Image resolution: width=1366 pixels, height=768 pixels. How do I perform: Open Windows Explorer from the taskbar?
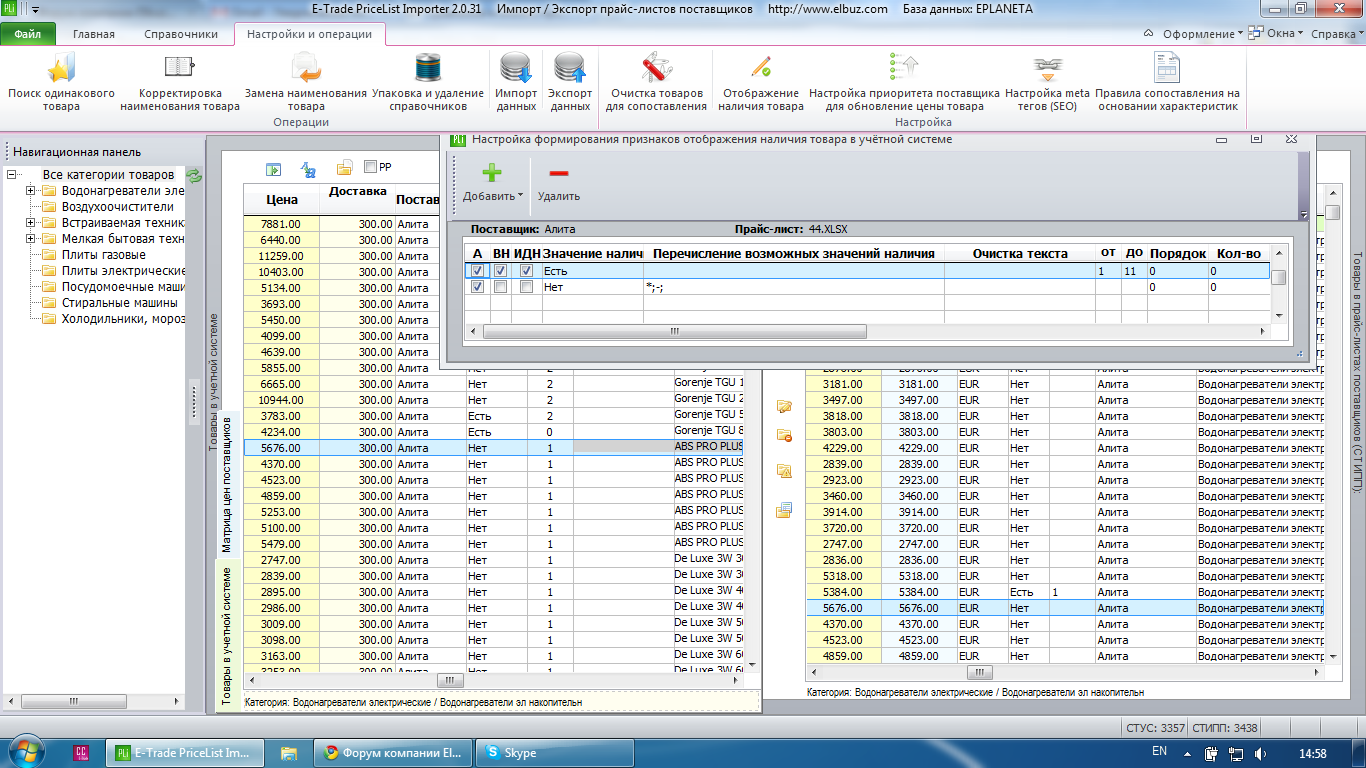[x=288, y=753]
